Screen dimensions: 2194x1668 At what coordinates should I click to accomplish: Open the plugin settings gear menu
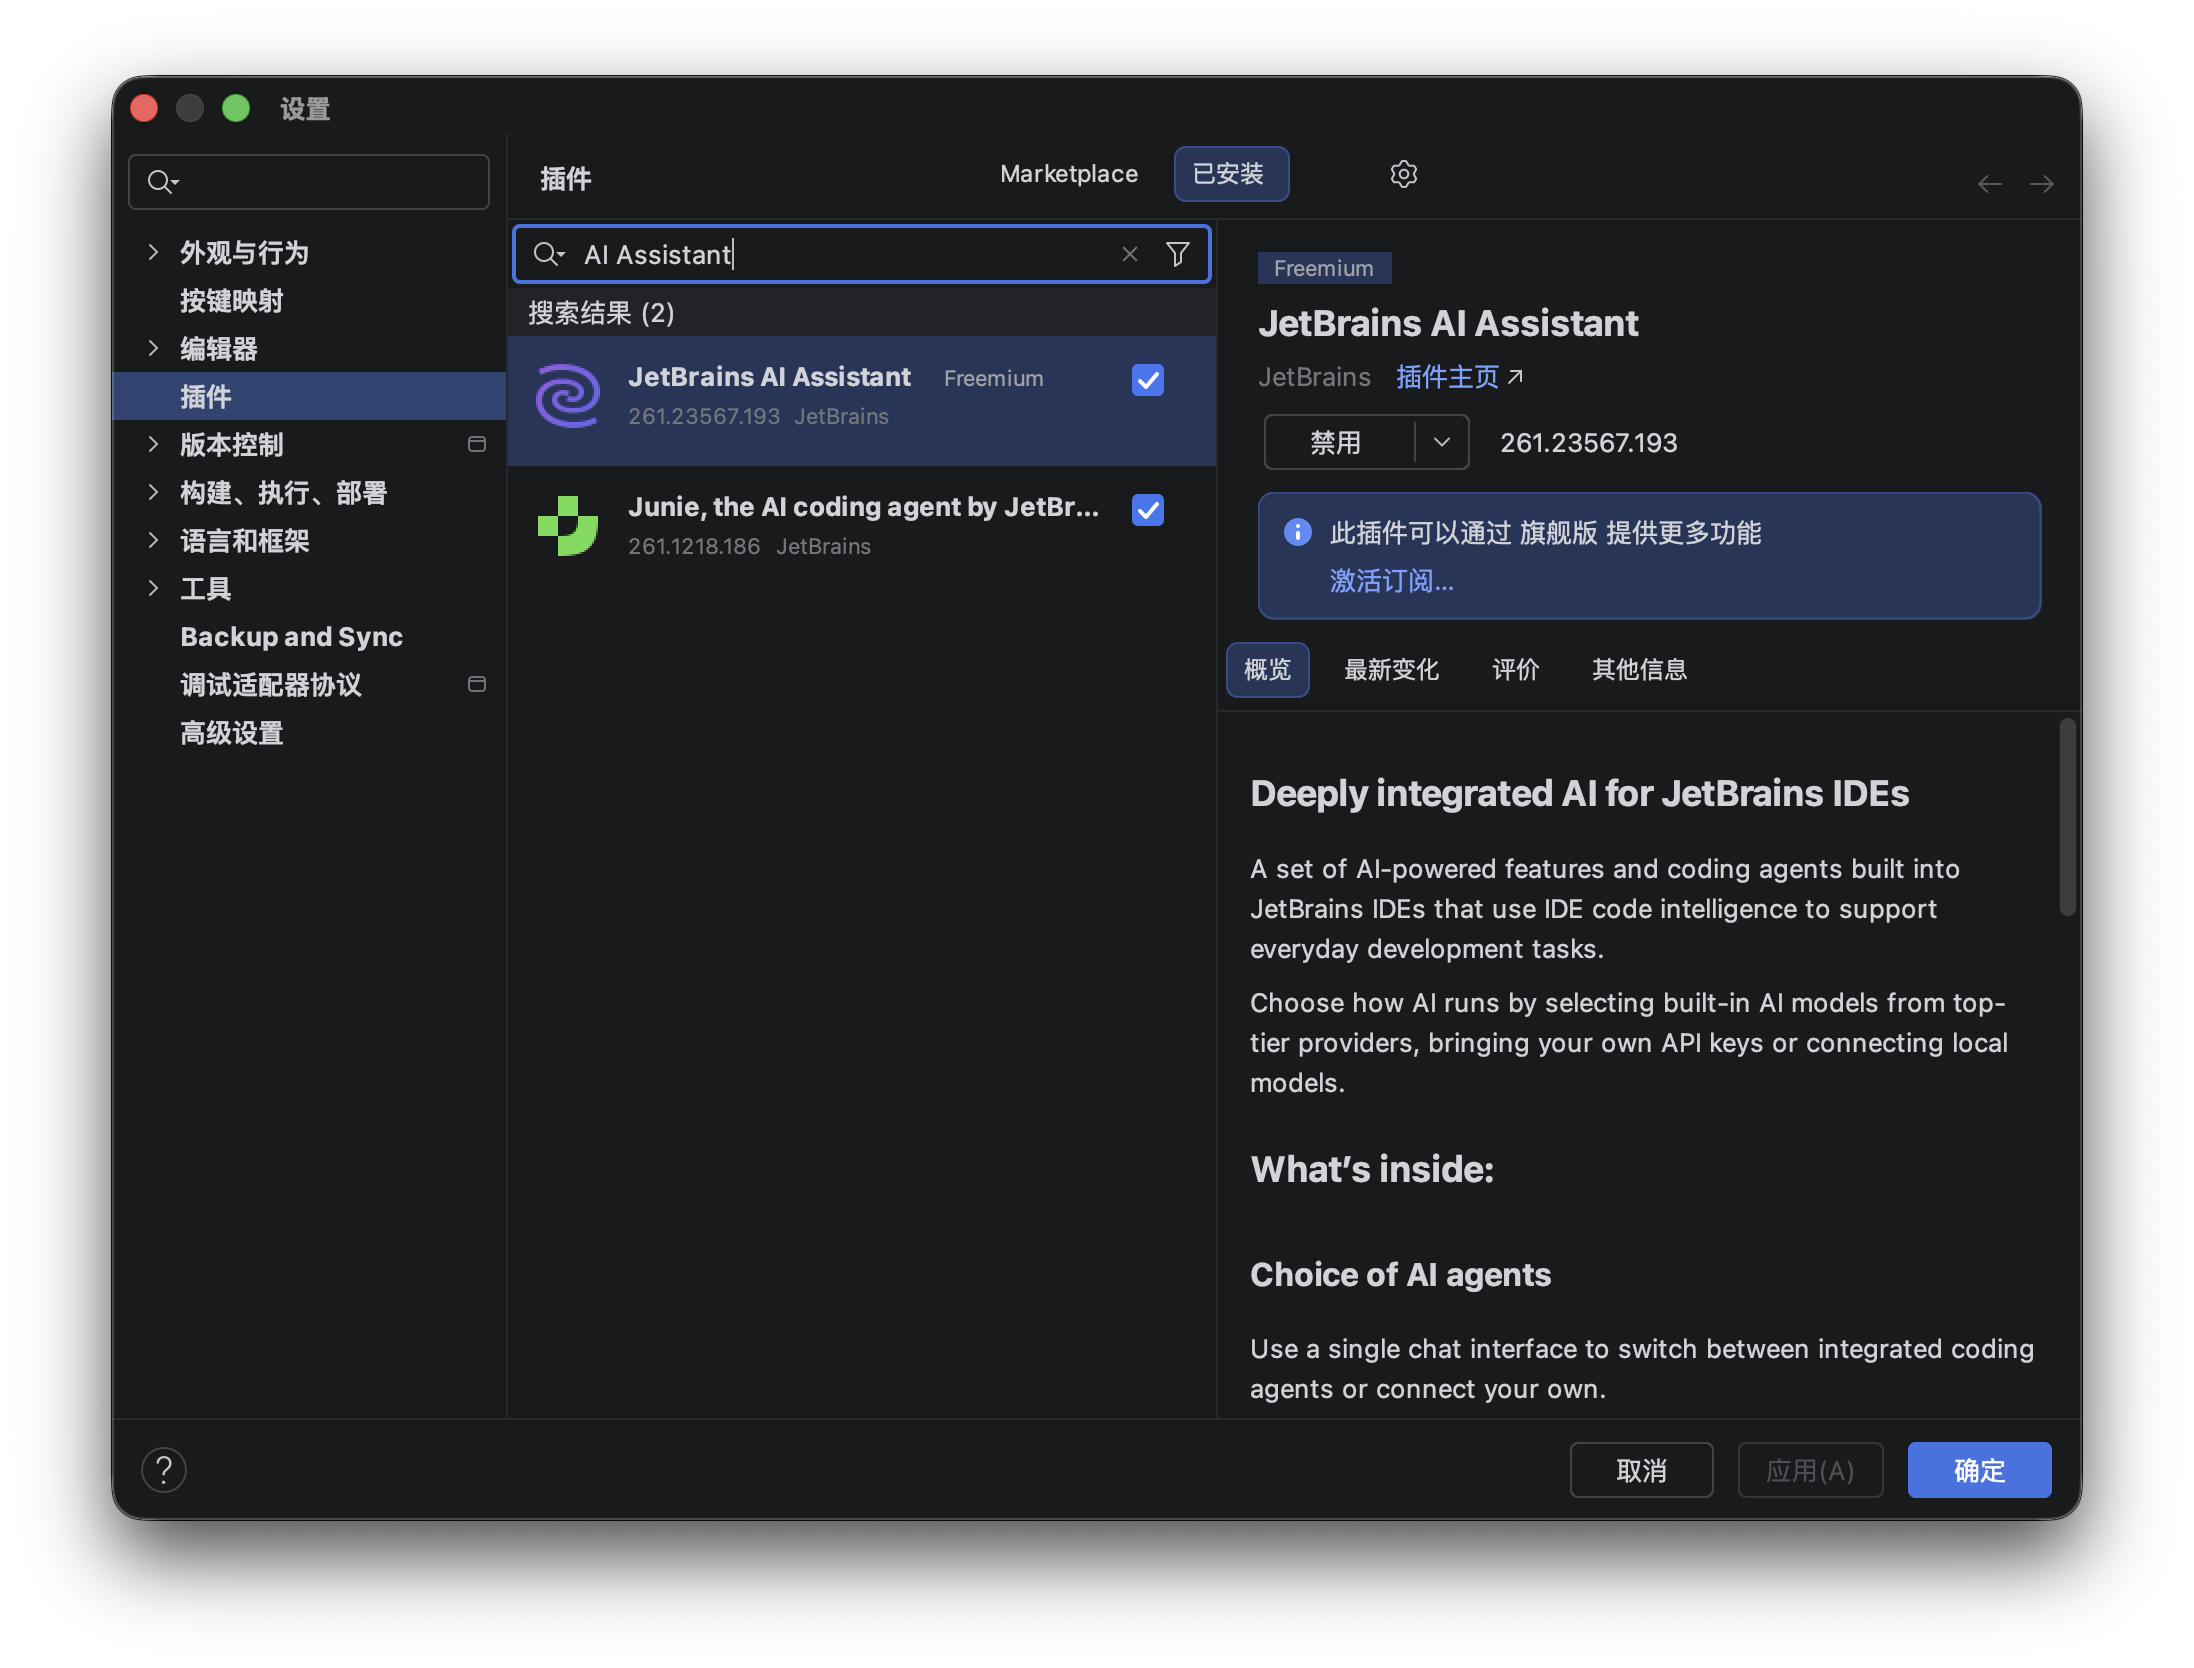(x=1403, y=174)
